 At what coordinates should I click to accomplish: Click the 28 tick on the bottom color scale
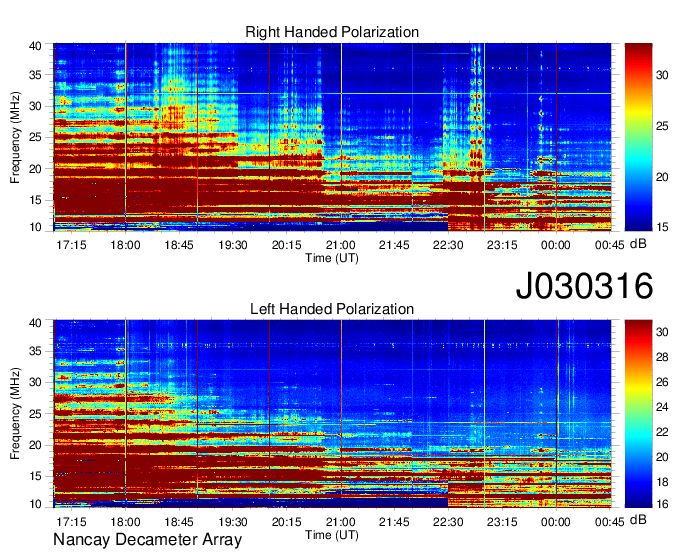point(662,357)
